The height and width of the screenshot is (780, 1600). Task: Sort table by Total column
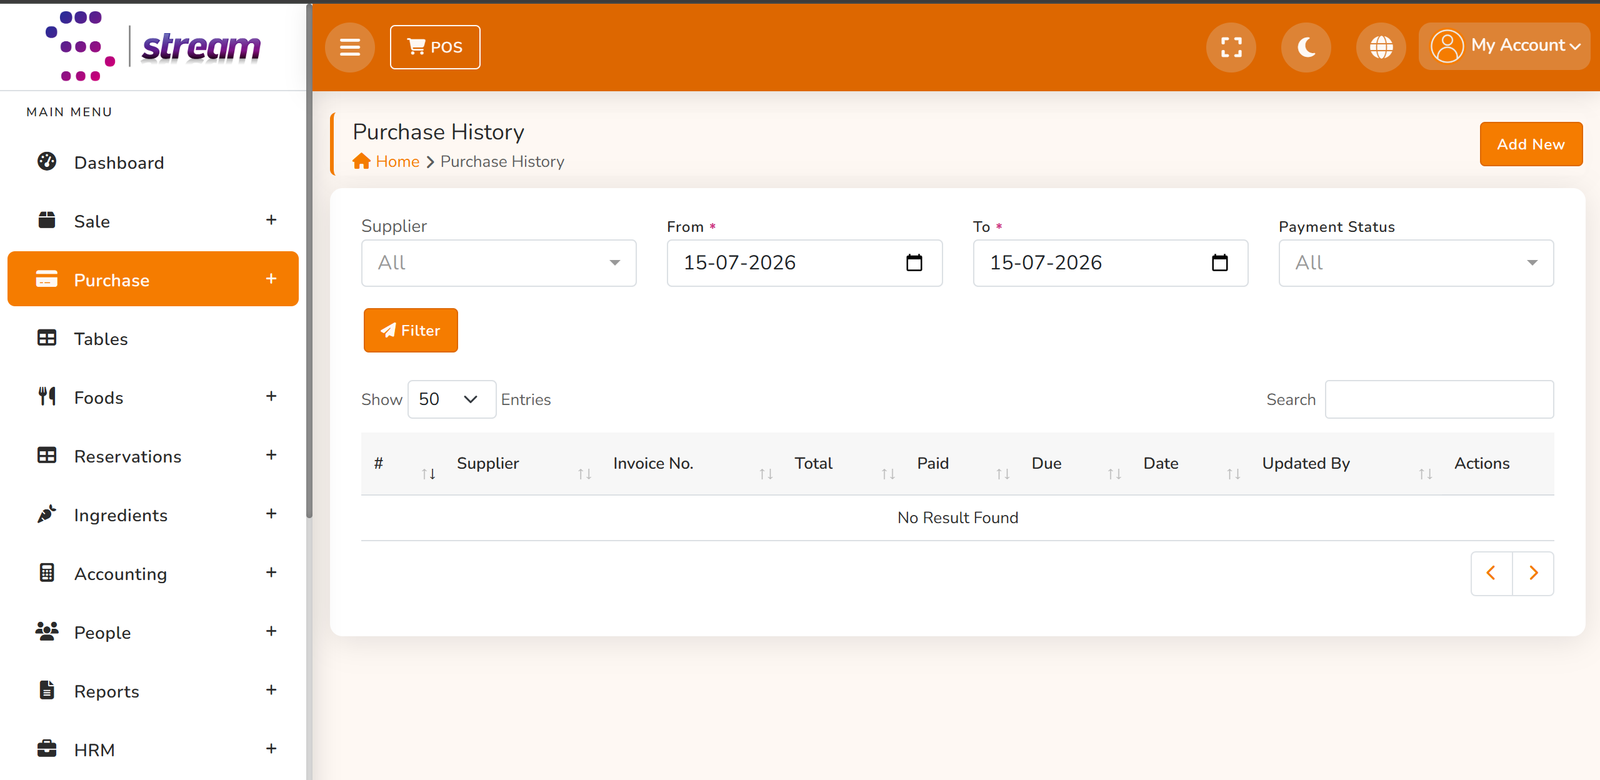[844, 464]
